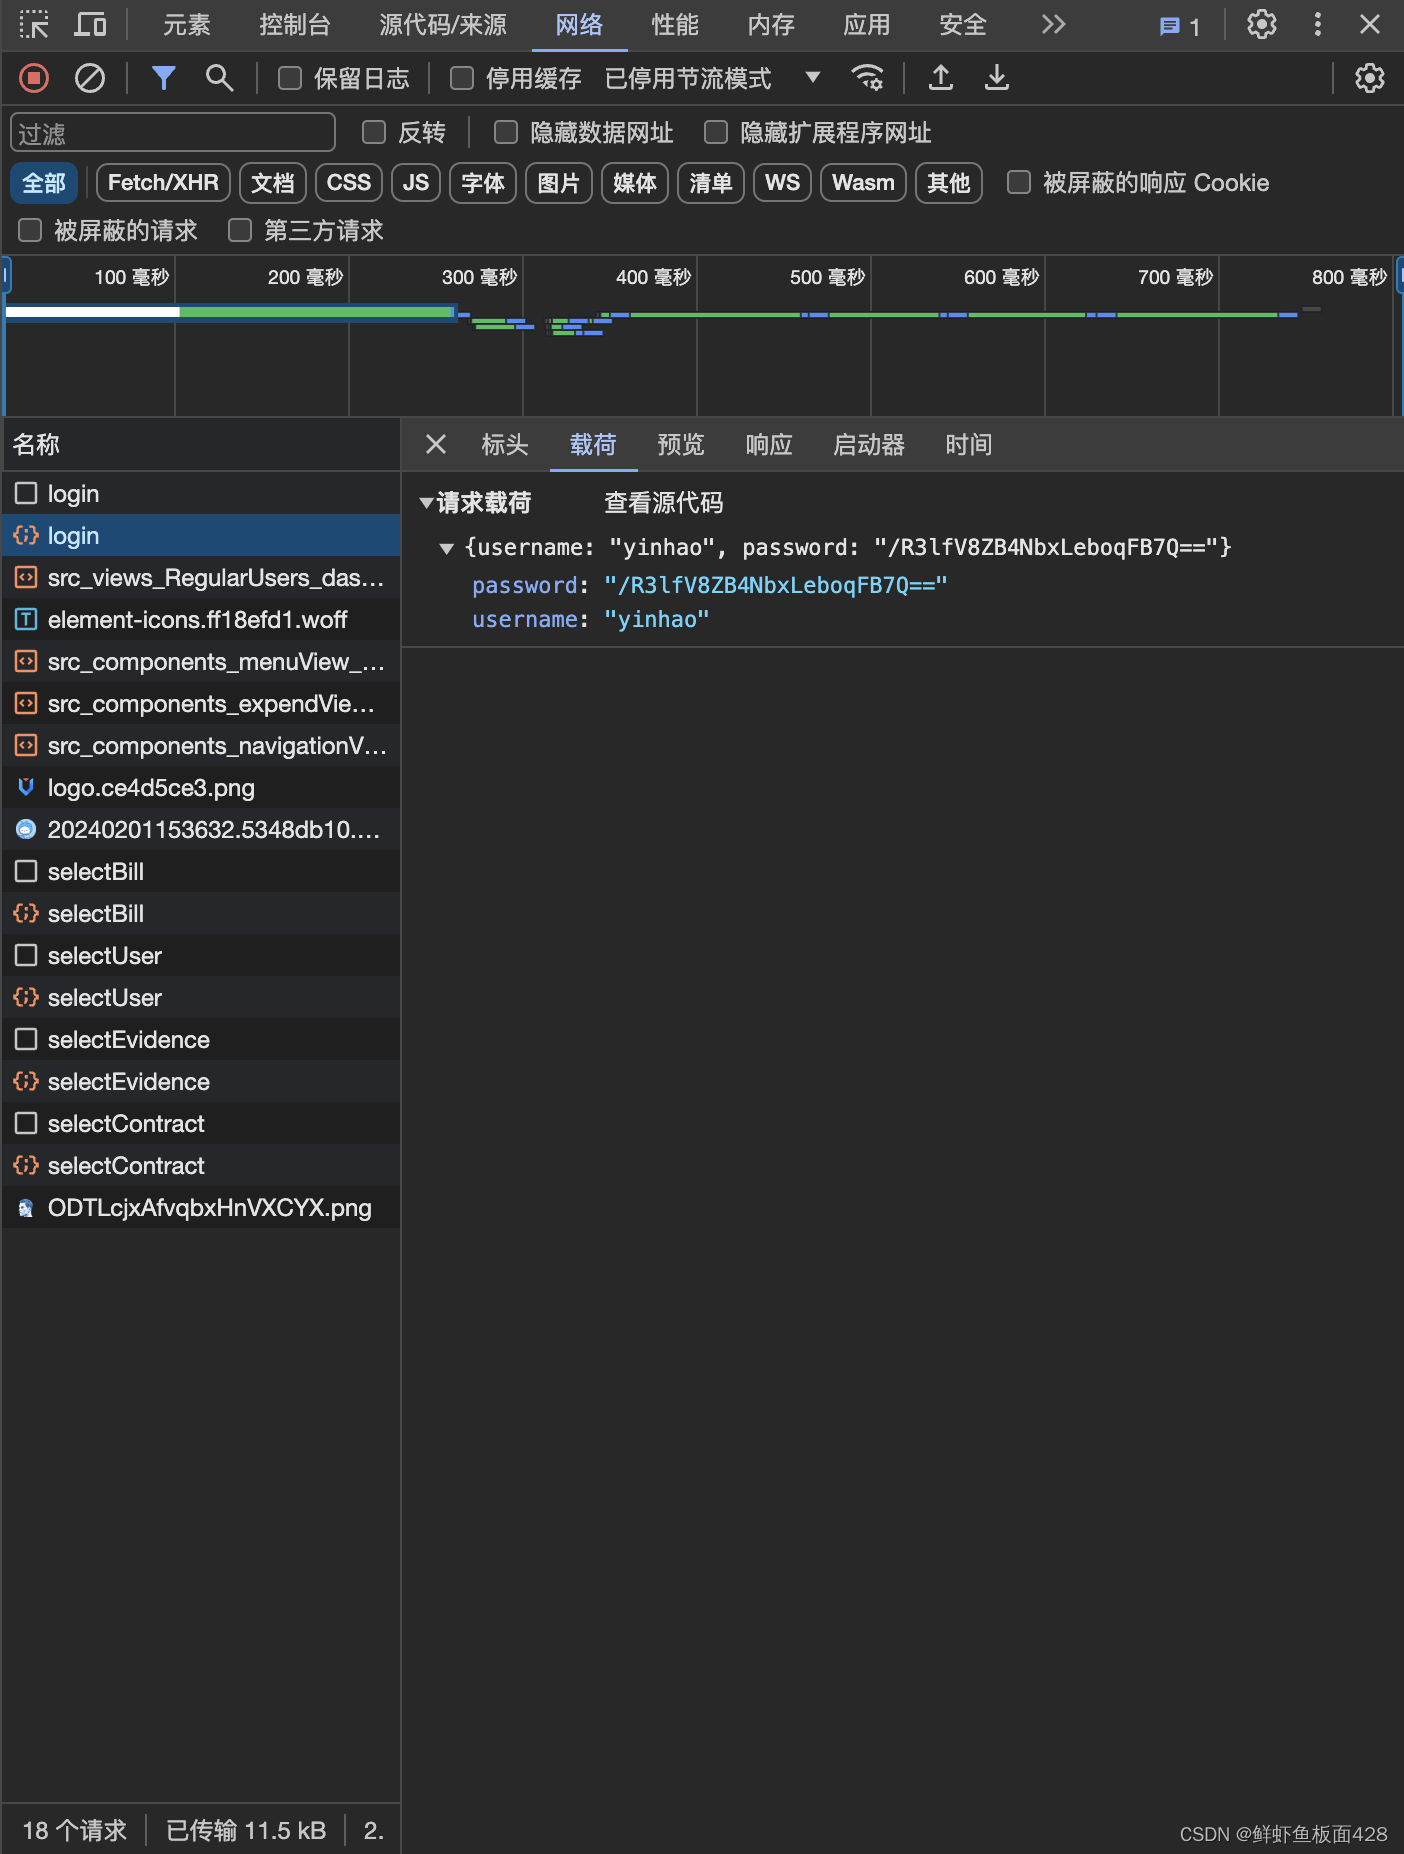Clear the network log
Screen dimensions: 1404x1854
click(x=90, y=78)
